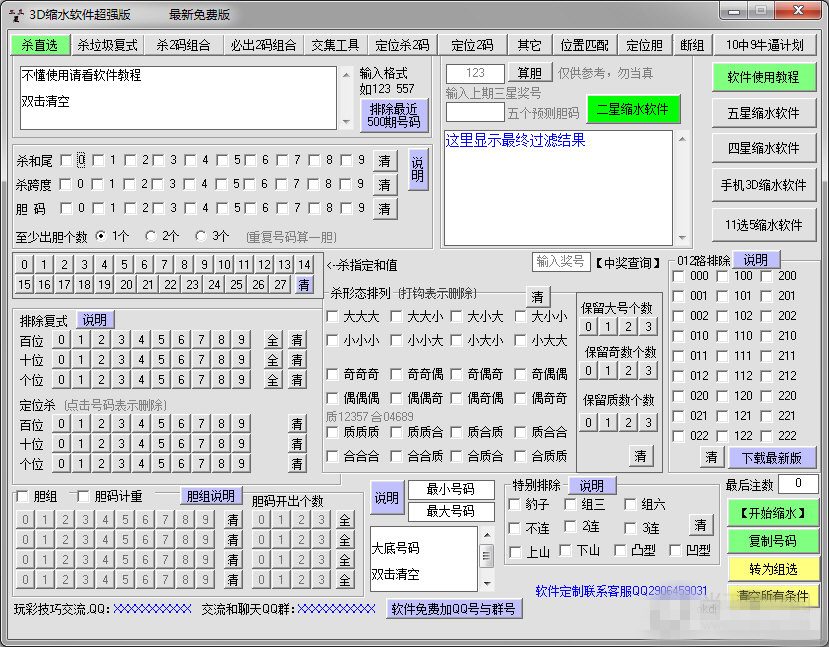Enable the 豹子 special exclusion checkbox
Screen dimensions: 829x647
tap(512, 503)
